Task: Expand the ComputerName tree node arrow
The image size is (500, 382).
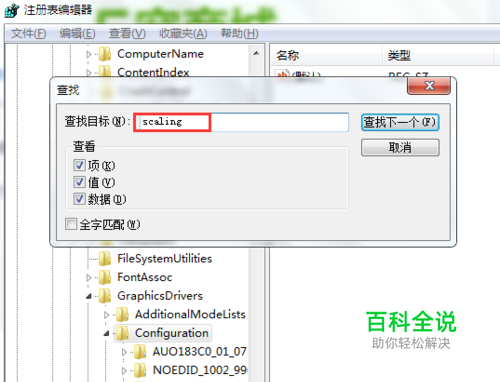Action: pos(89,54)
